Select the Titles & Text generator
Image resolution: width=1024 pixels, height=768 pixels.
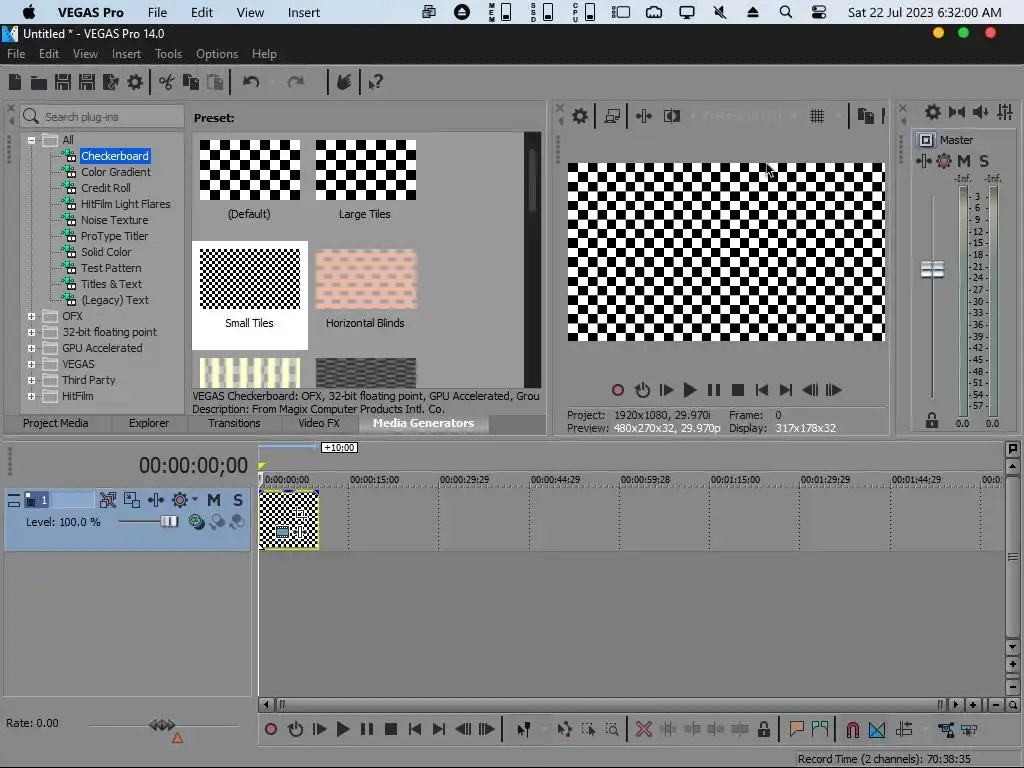click(x=111, y=284)
